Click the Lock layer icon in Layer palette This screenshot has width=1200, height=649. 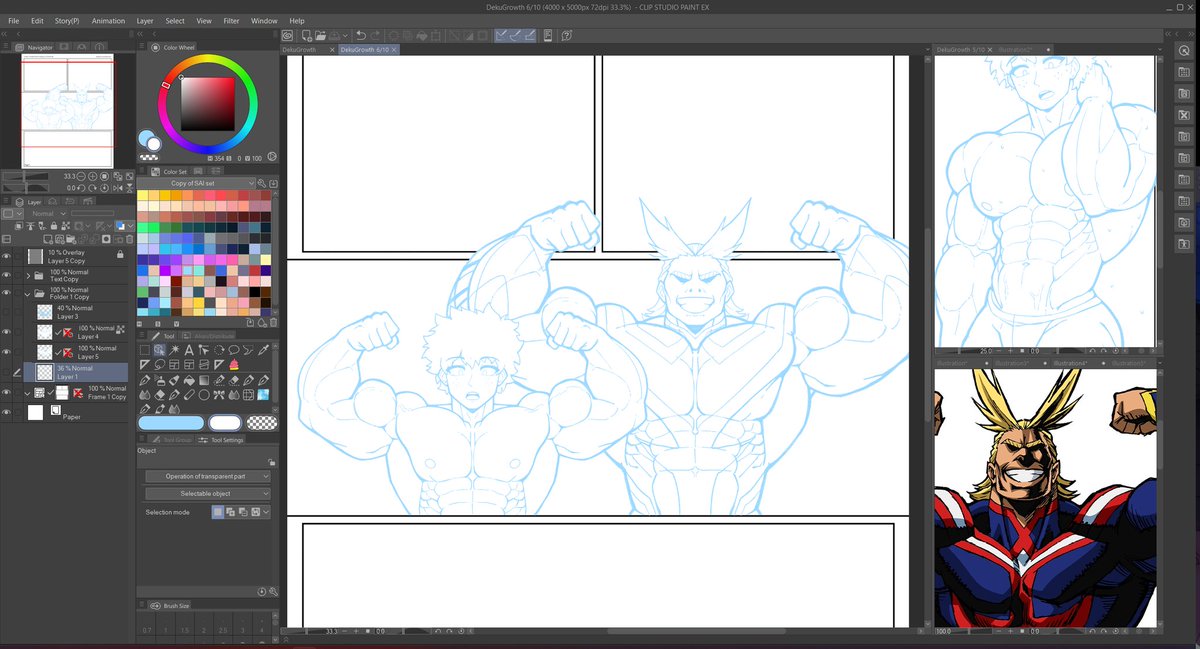coord(54,226)
